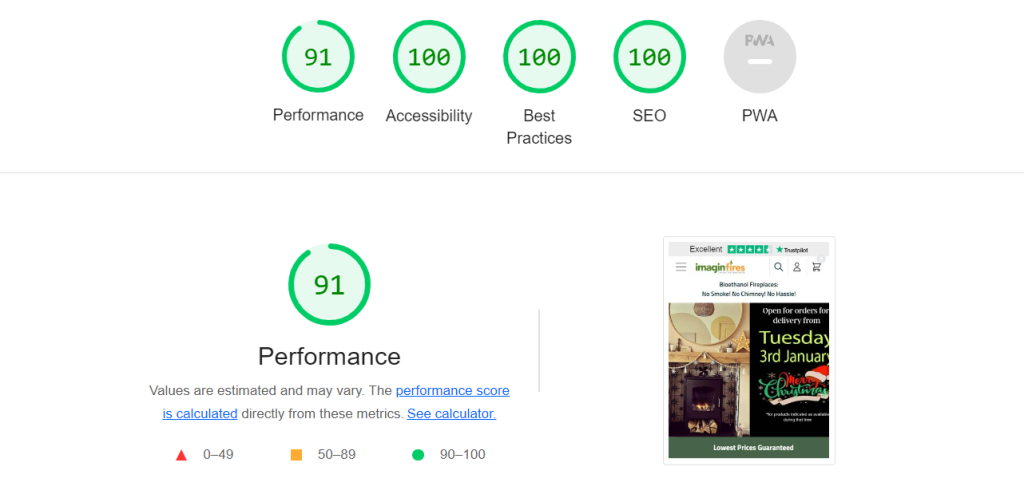Click the hamburger menu icon in the page preview
The width and height of the screenshot is (1024, 502).
680,266
